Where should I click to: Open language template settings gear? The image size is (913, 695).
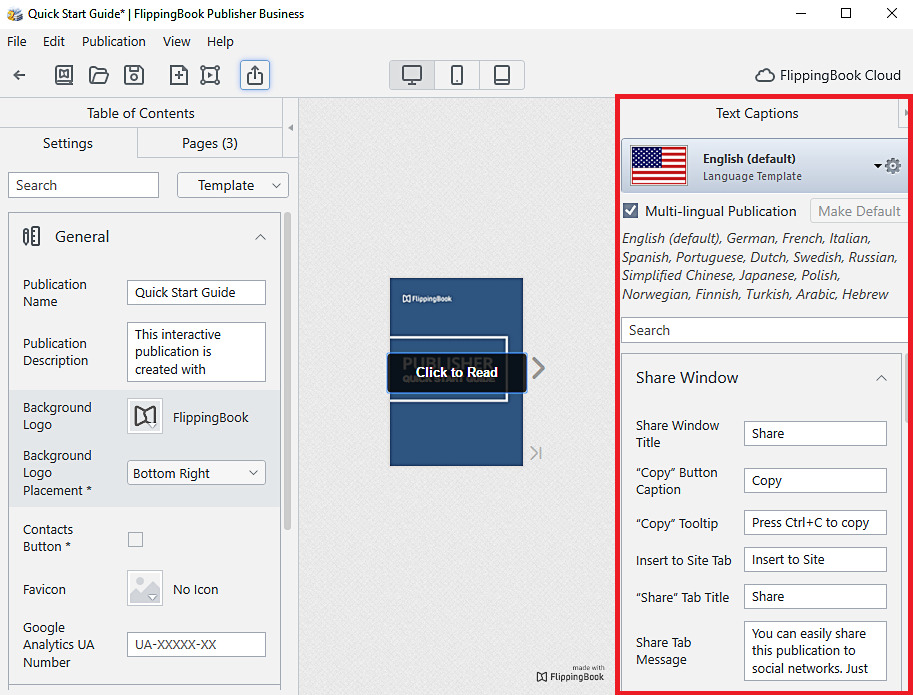tap(893, 166)
